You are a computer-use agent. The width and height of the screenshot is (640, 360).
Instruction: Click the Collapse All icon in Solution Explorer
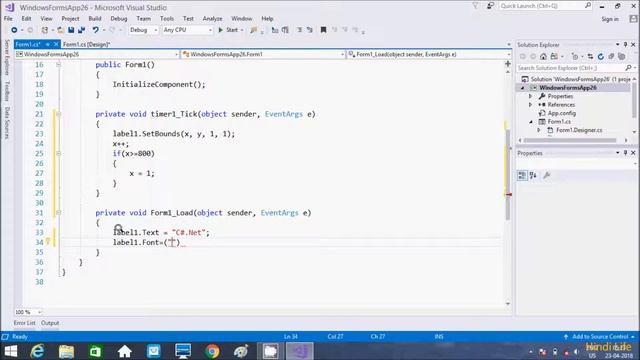coord(611,56)
